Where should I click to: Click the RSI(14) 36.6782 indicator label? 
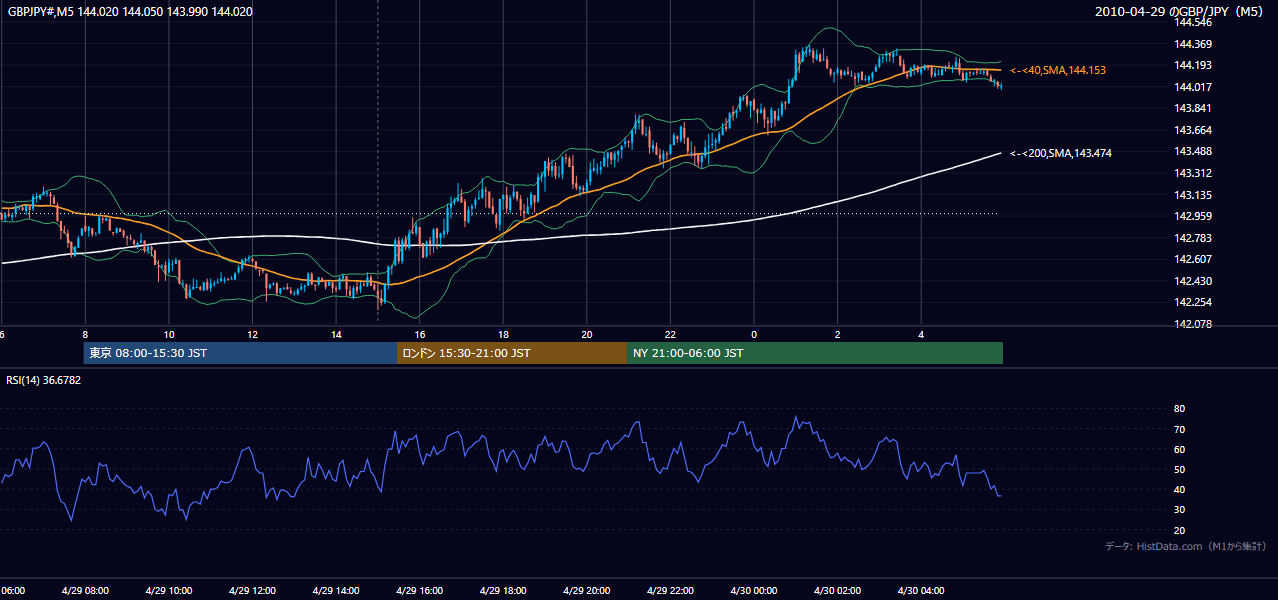44,380
